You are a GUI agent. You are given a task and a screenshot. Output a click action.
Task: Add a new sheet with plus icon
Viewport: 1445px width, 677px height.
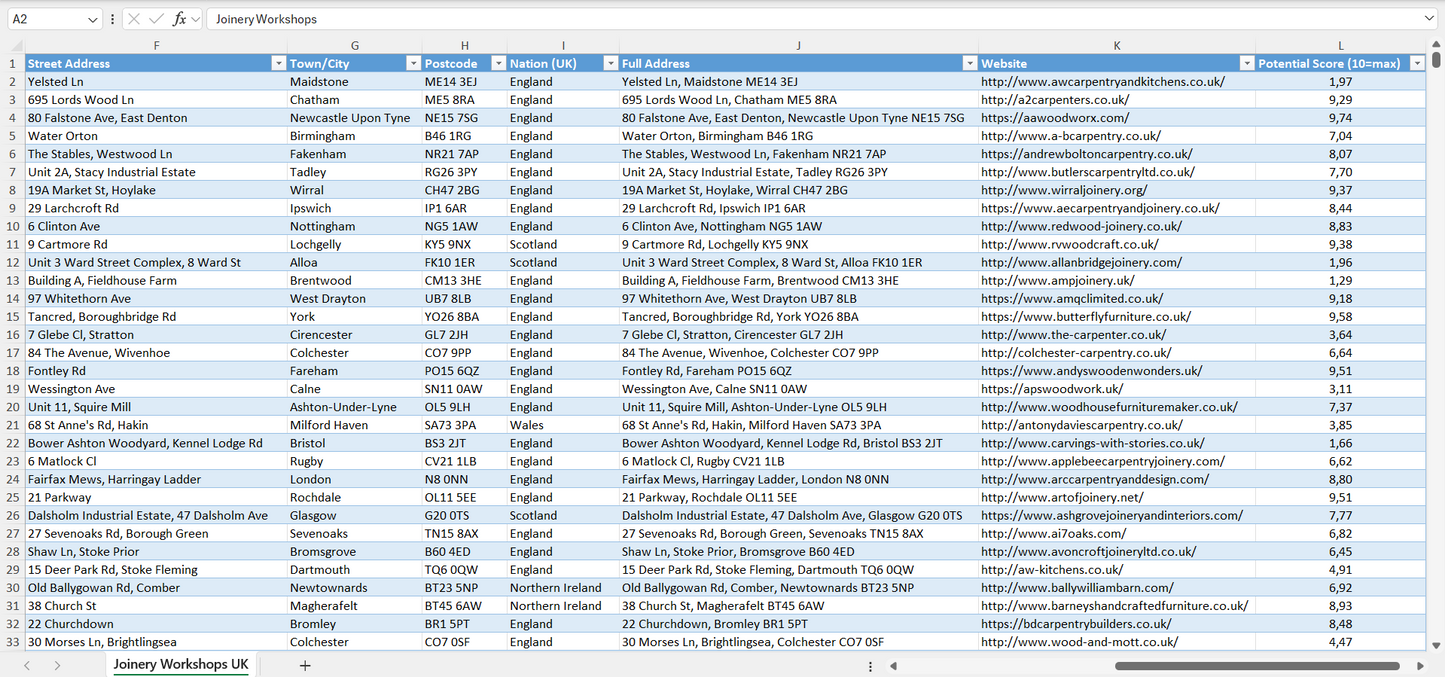point(305,665)
